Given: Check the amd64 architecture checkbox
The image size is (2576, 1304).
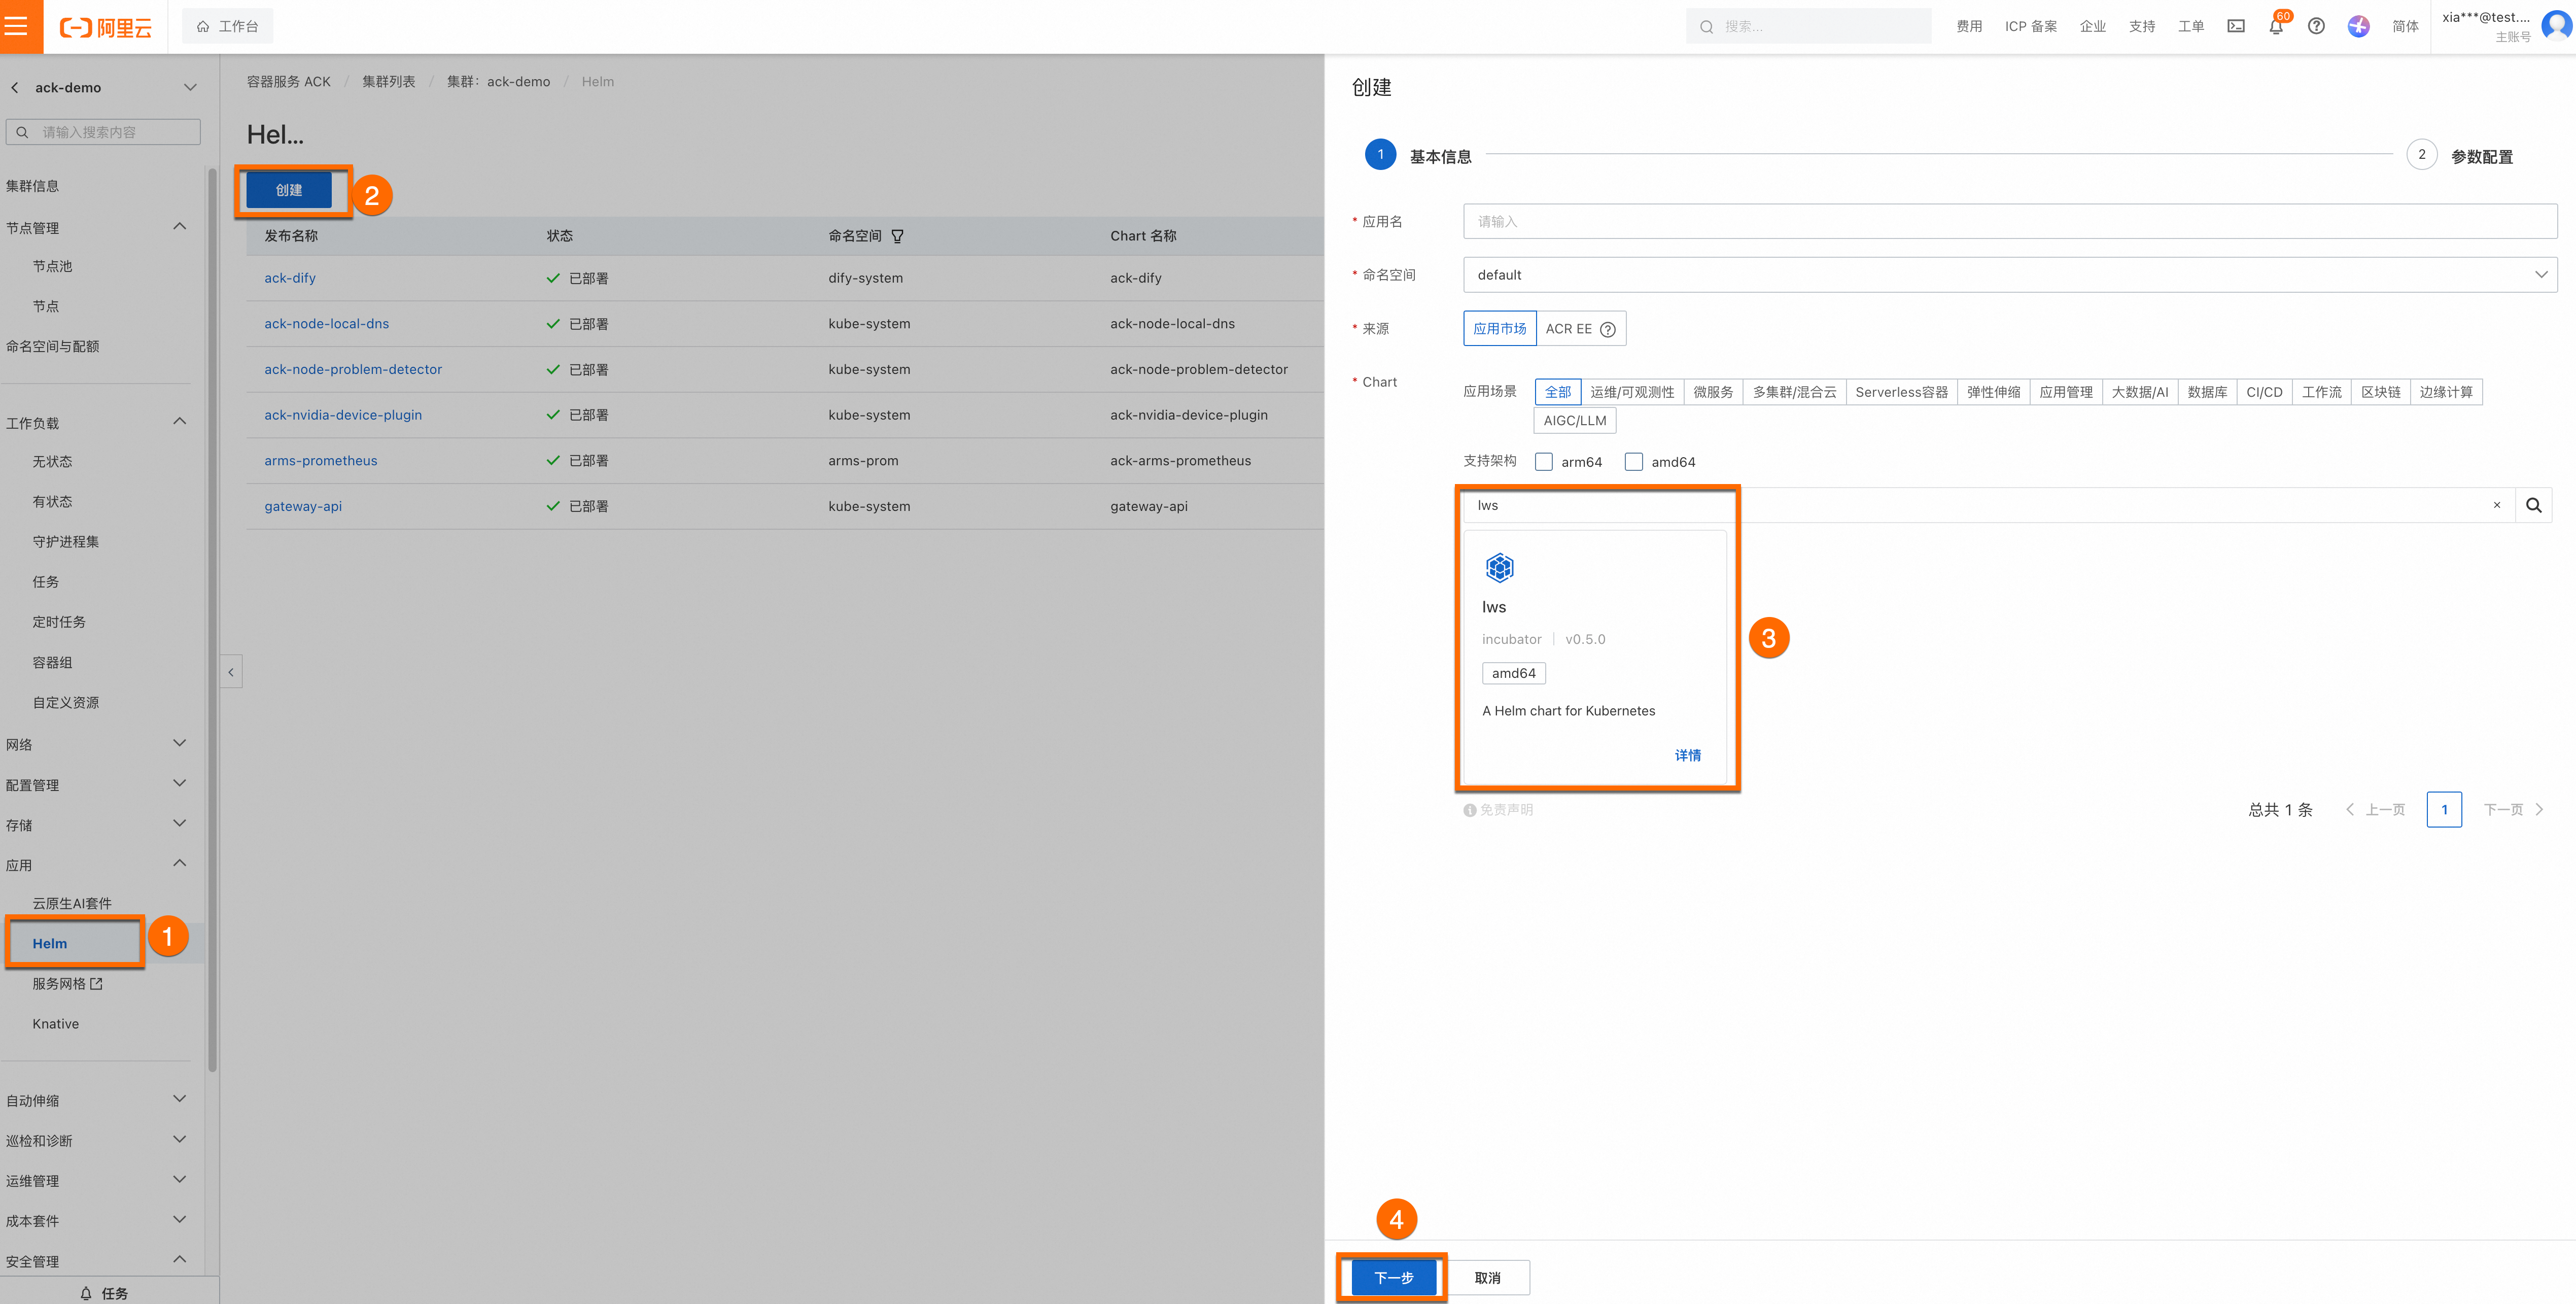Looking at the screenshot, I should (x=1634, y=462).
